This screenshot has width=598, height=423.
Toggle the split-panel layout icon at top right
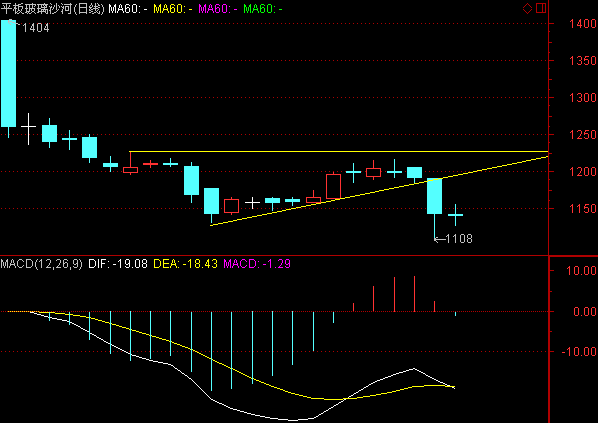[541, 8]
